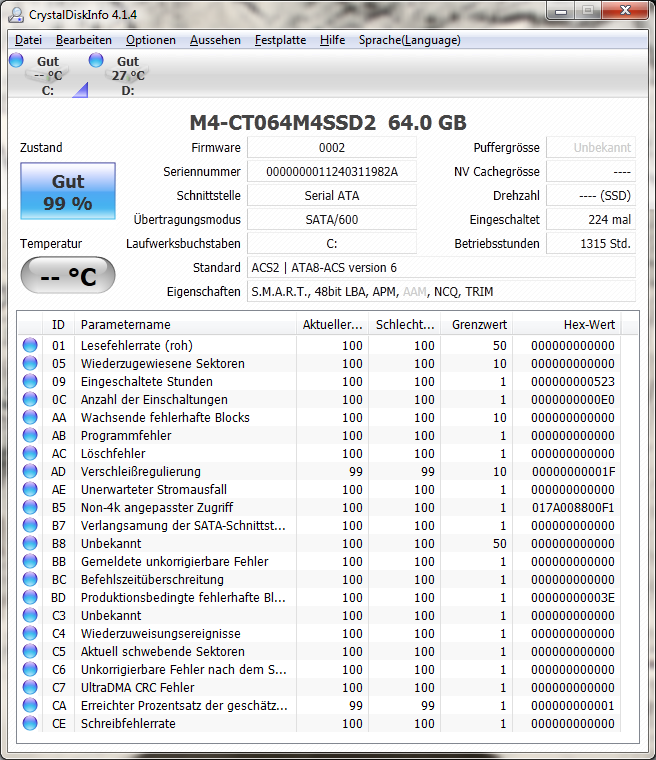The height and width of the screenshot is (760, 656).
Task: Open the Aussehen menu
Action: pos(215,40)
